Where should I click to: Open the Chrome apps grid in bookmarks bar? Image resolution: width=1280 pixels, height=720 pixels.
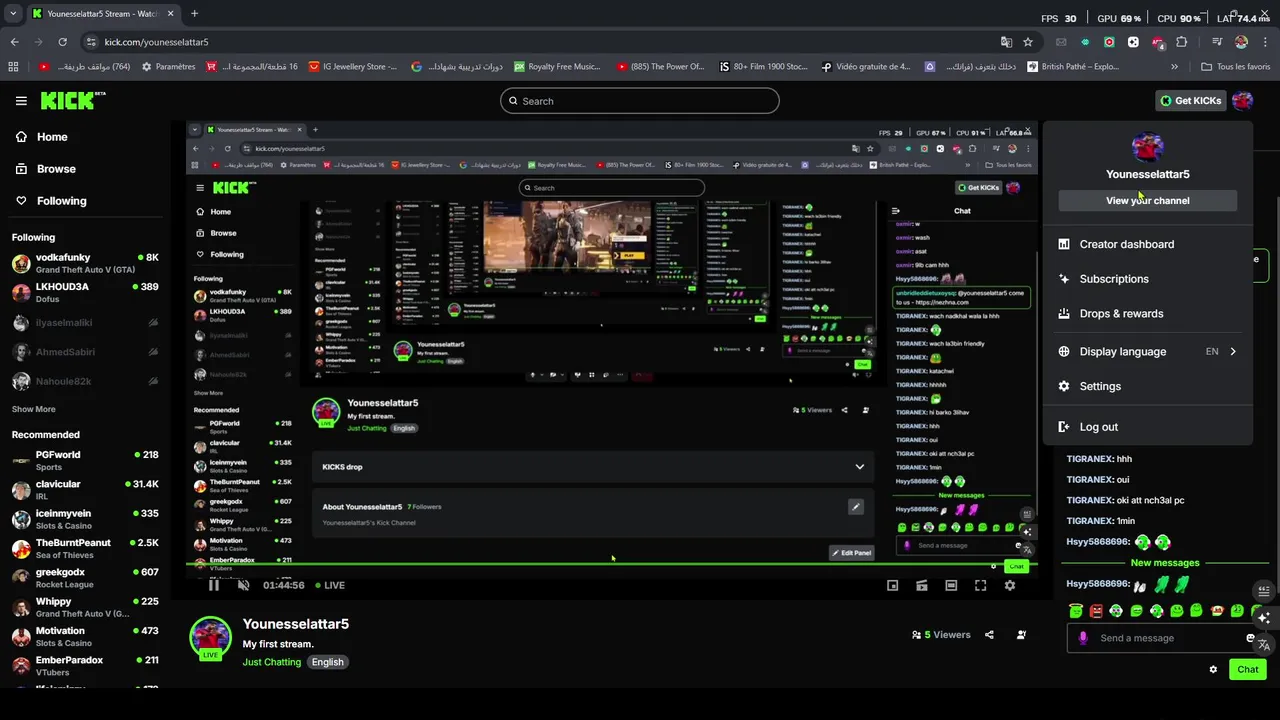tap(13, 67)
